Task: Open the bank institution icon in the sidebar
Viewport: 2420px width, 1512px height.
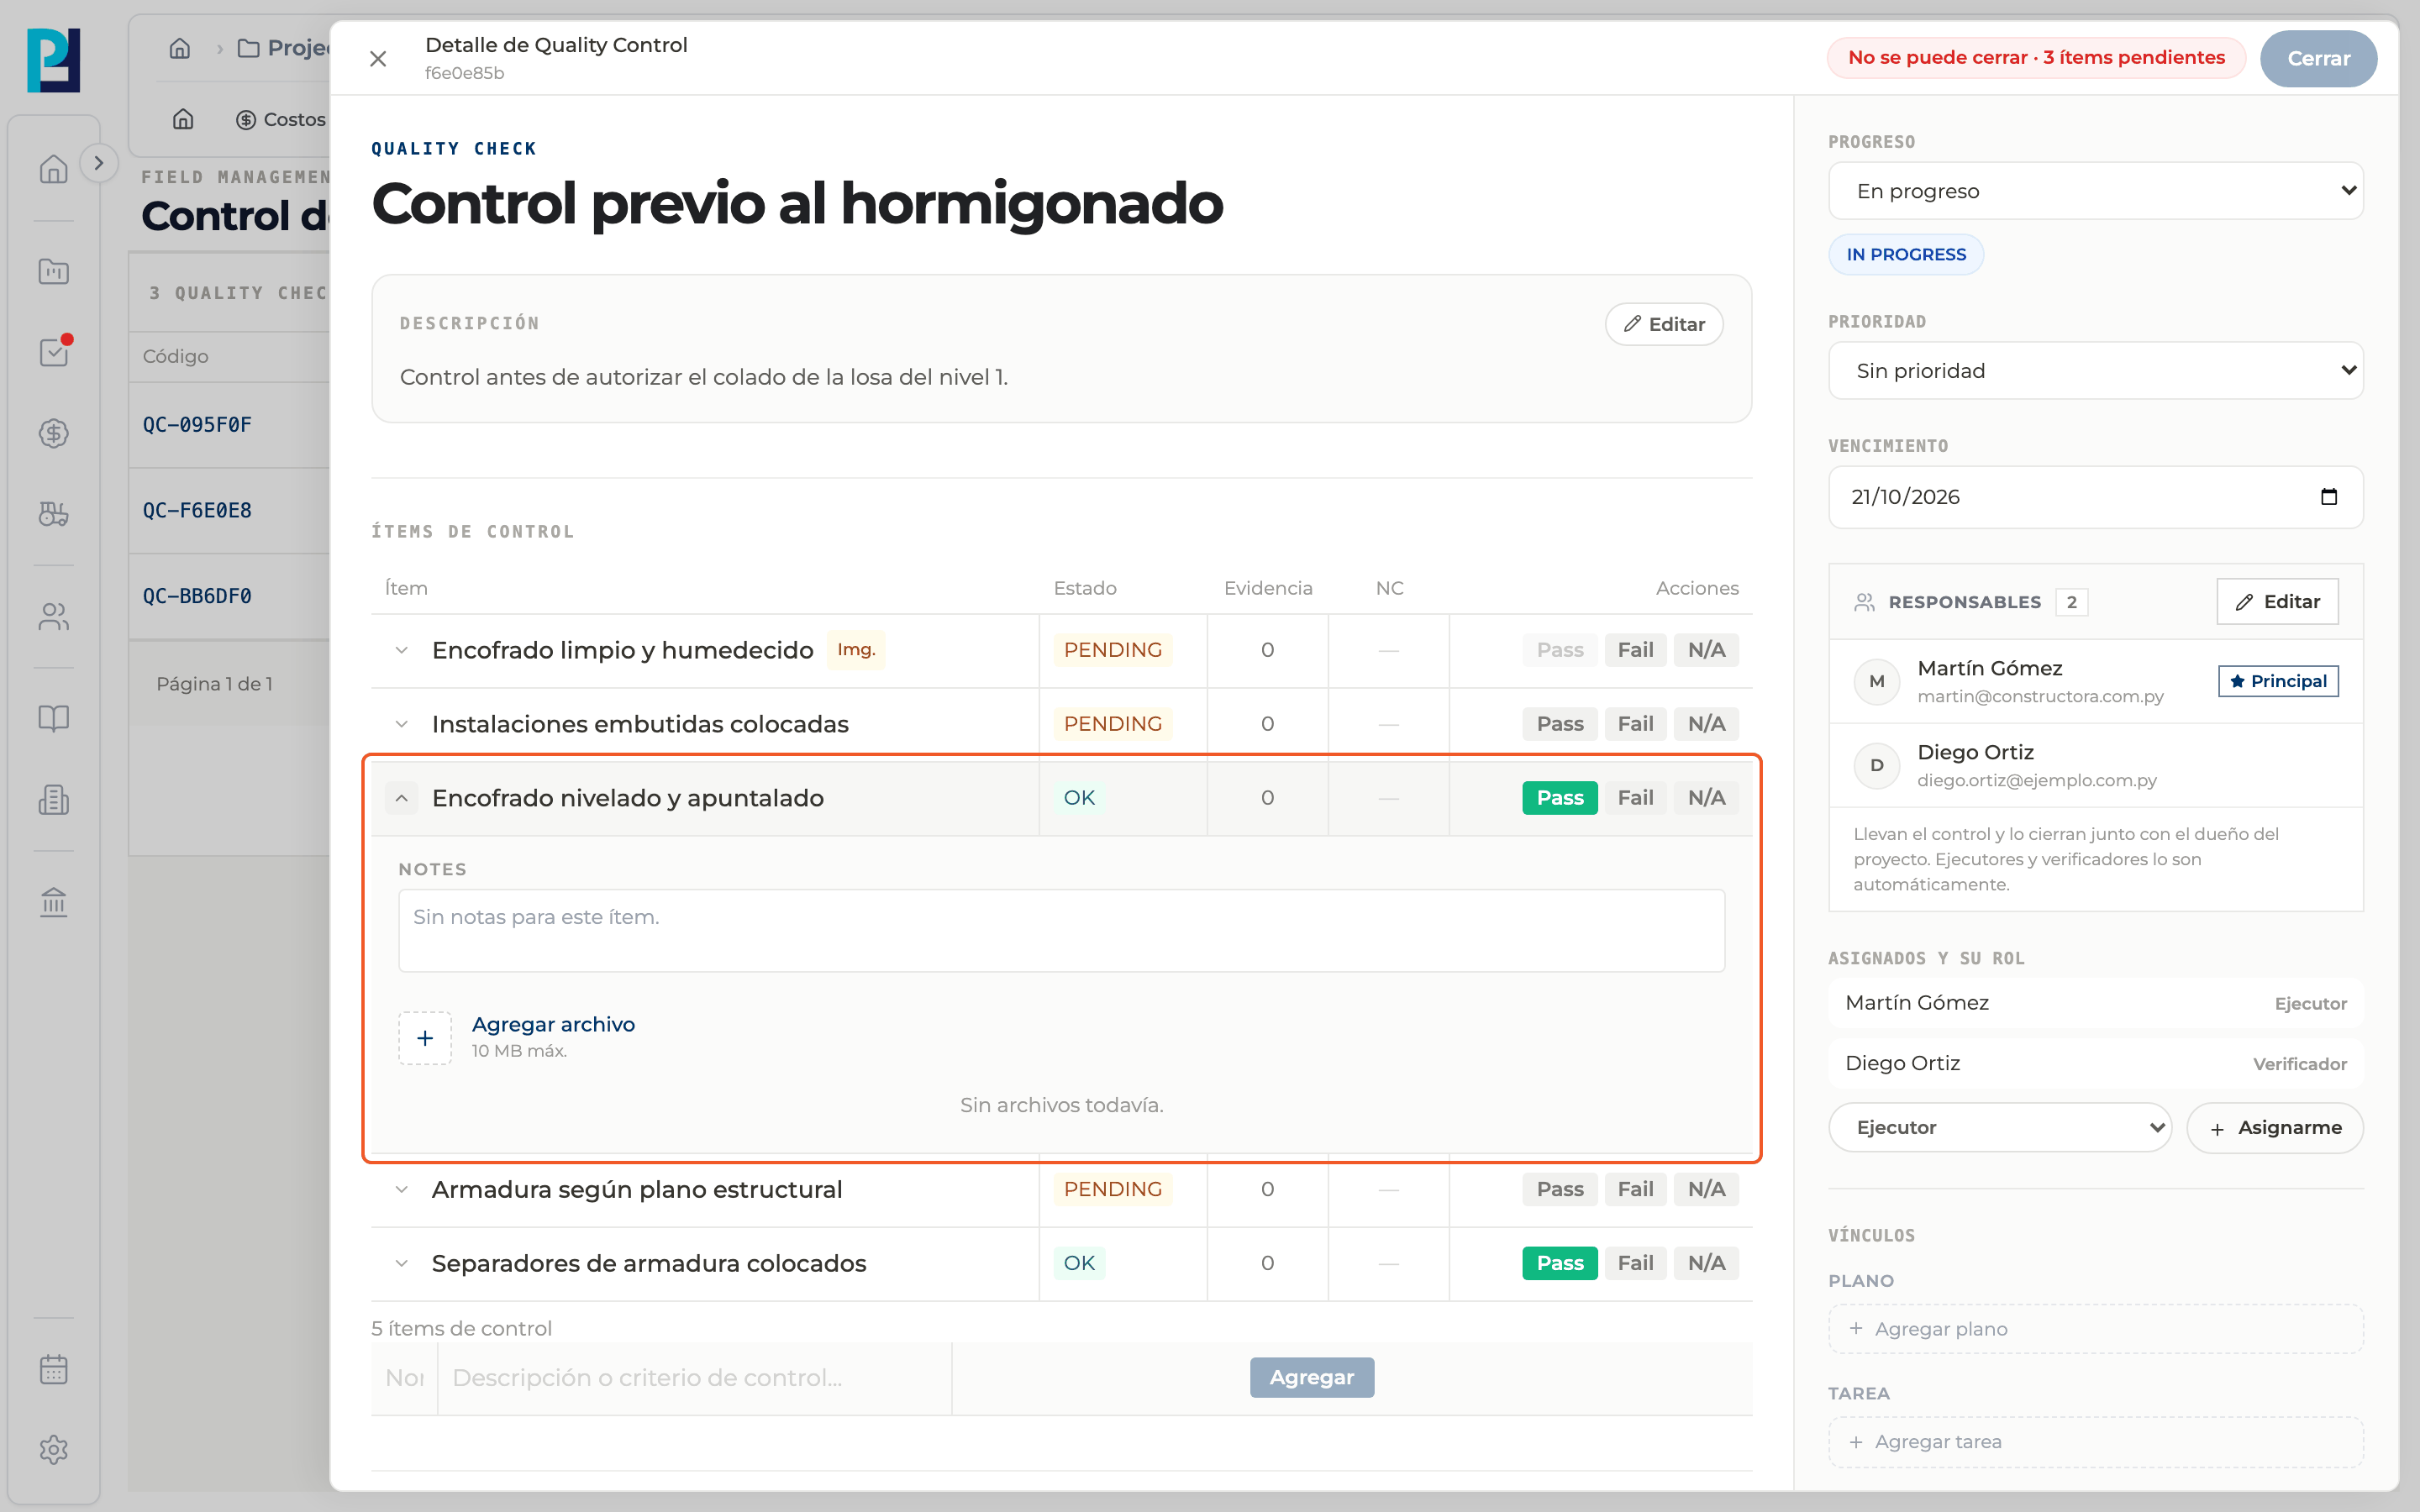Action: click(54, 902)
